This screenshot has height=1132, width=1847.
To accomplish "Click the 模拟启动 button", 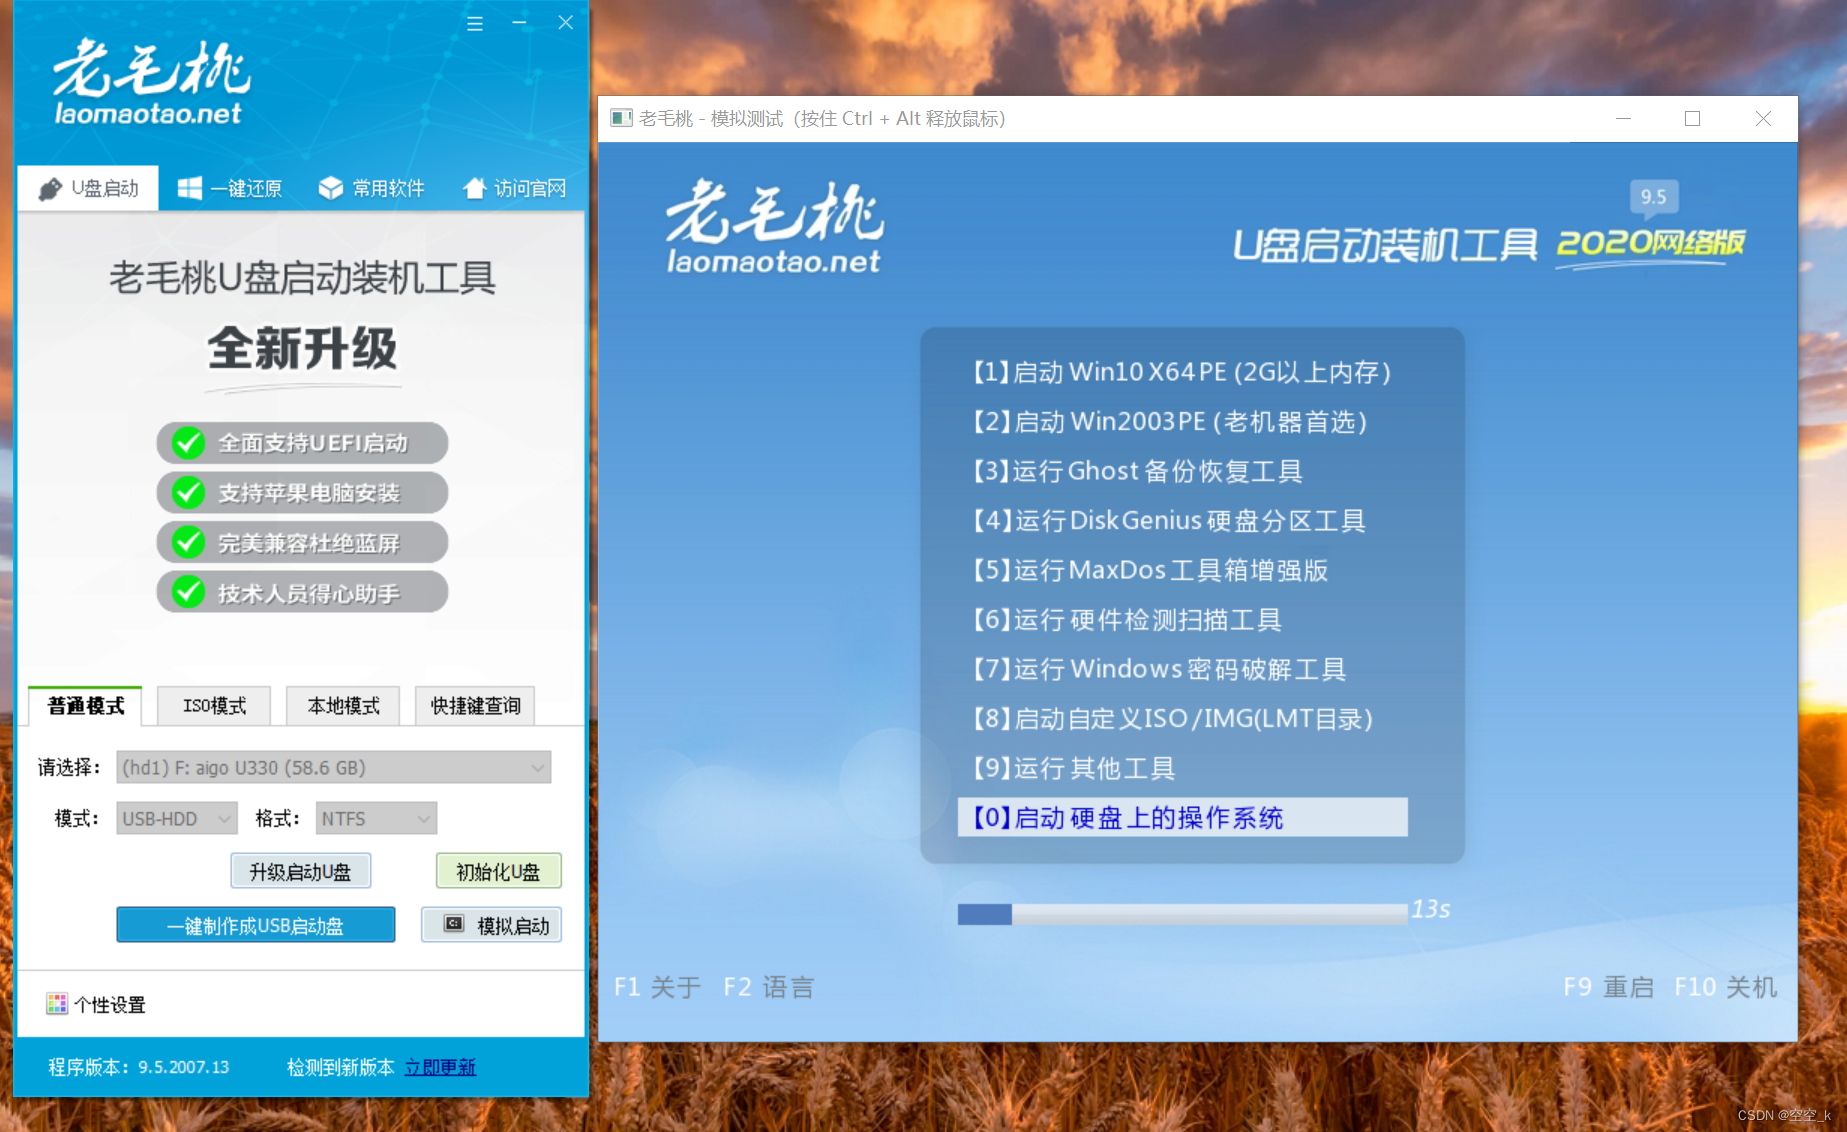I will (x=491, y=925).
